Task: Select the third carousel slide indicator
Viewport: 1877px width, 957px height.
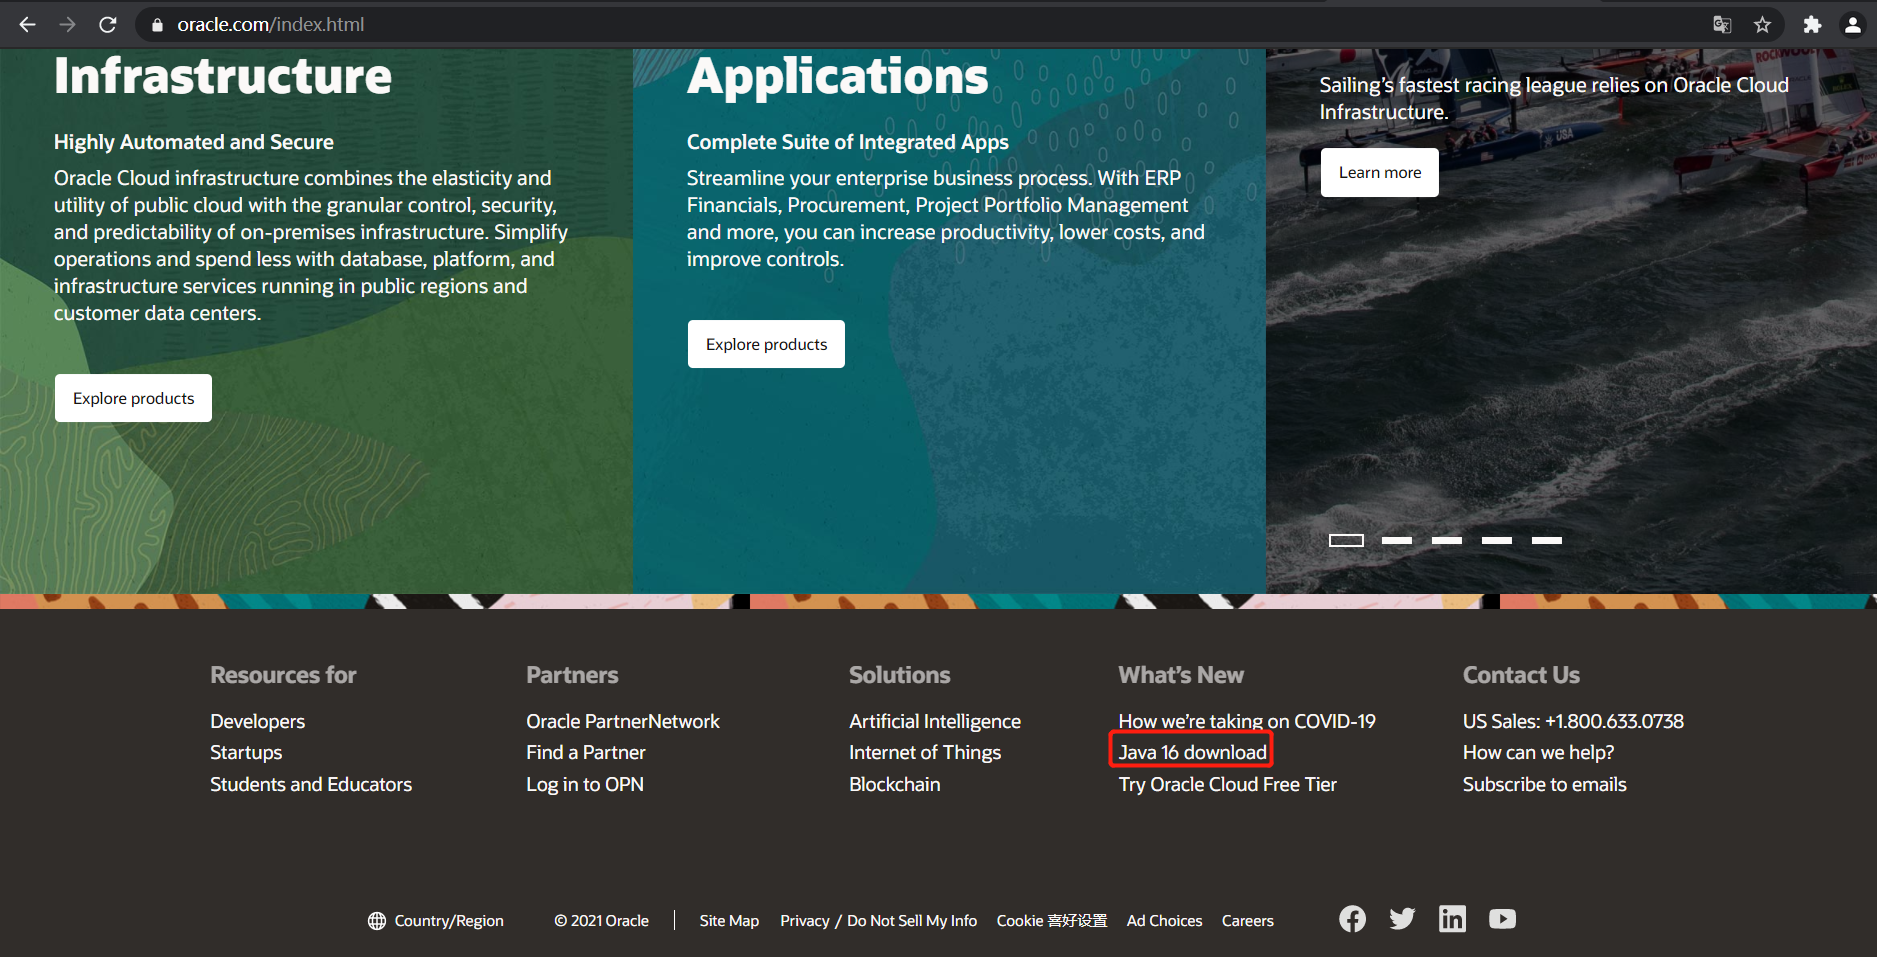Action: [x=1447, y=540]
